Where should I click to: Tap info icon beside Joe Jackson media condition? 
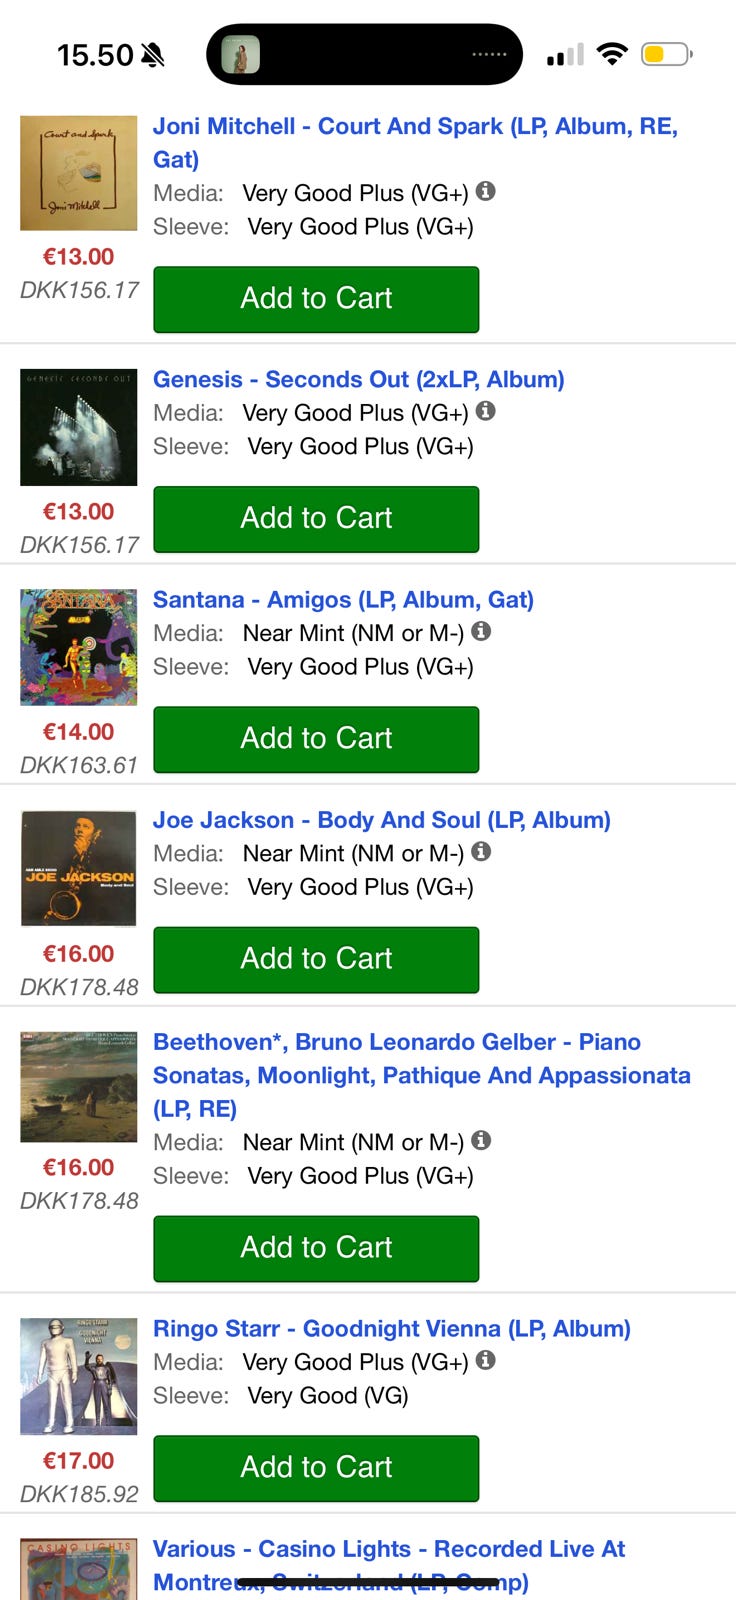coord(481,851)
